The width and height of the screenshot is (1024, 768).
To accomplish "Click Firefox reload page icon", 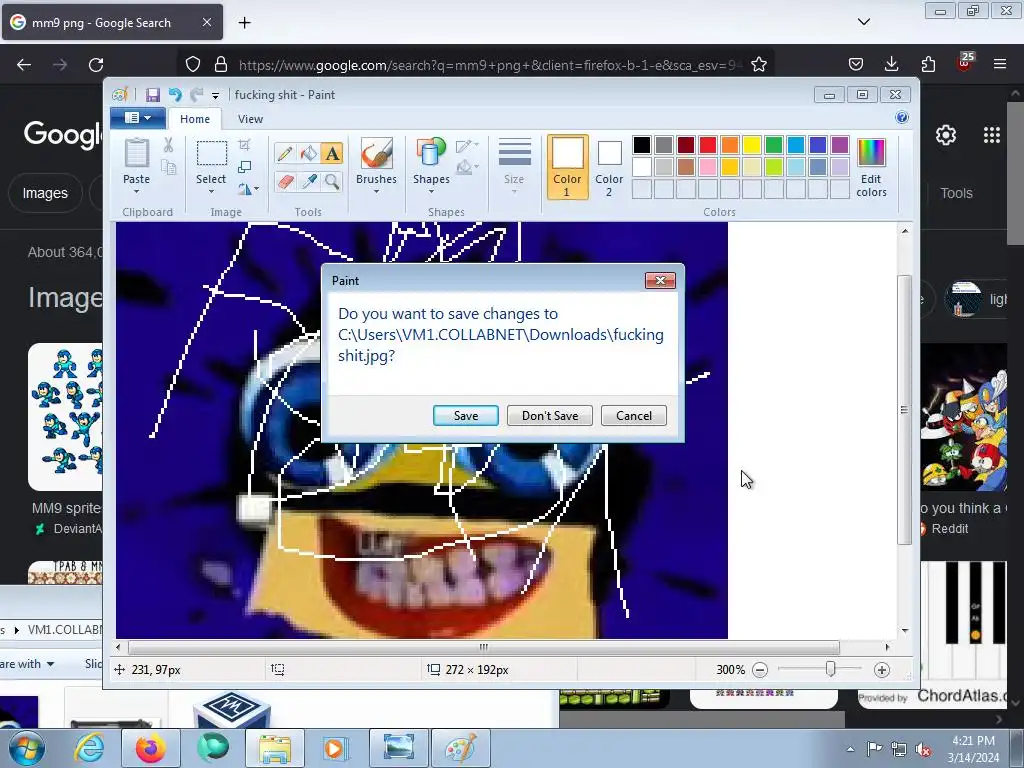I will [x=96, y=65].
